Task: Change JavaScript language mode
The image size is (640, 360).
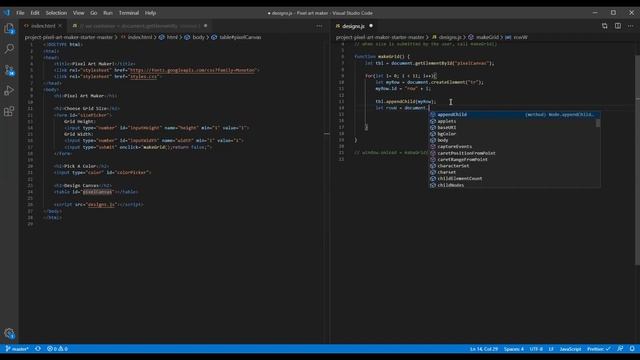Action: coord(570,349)
